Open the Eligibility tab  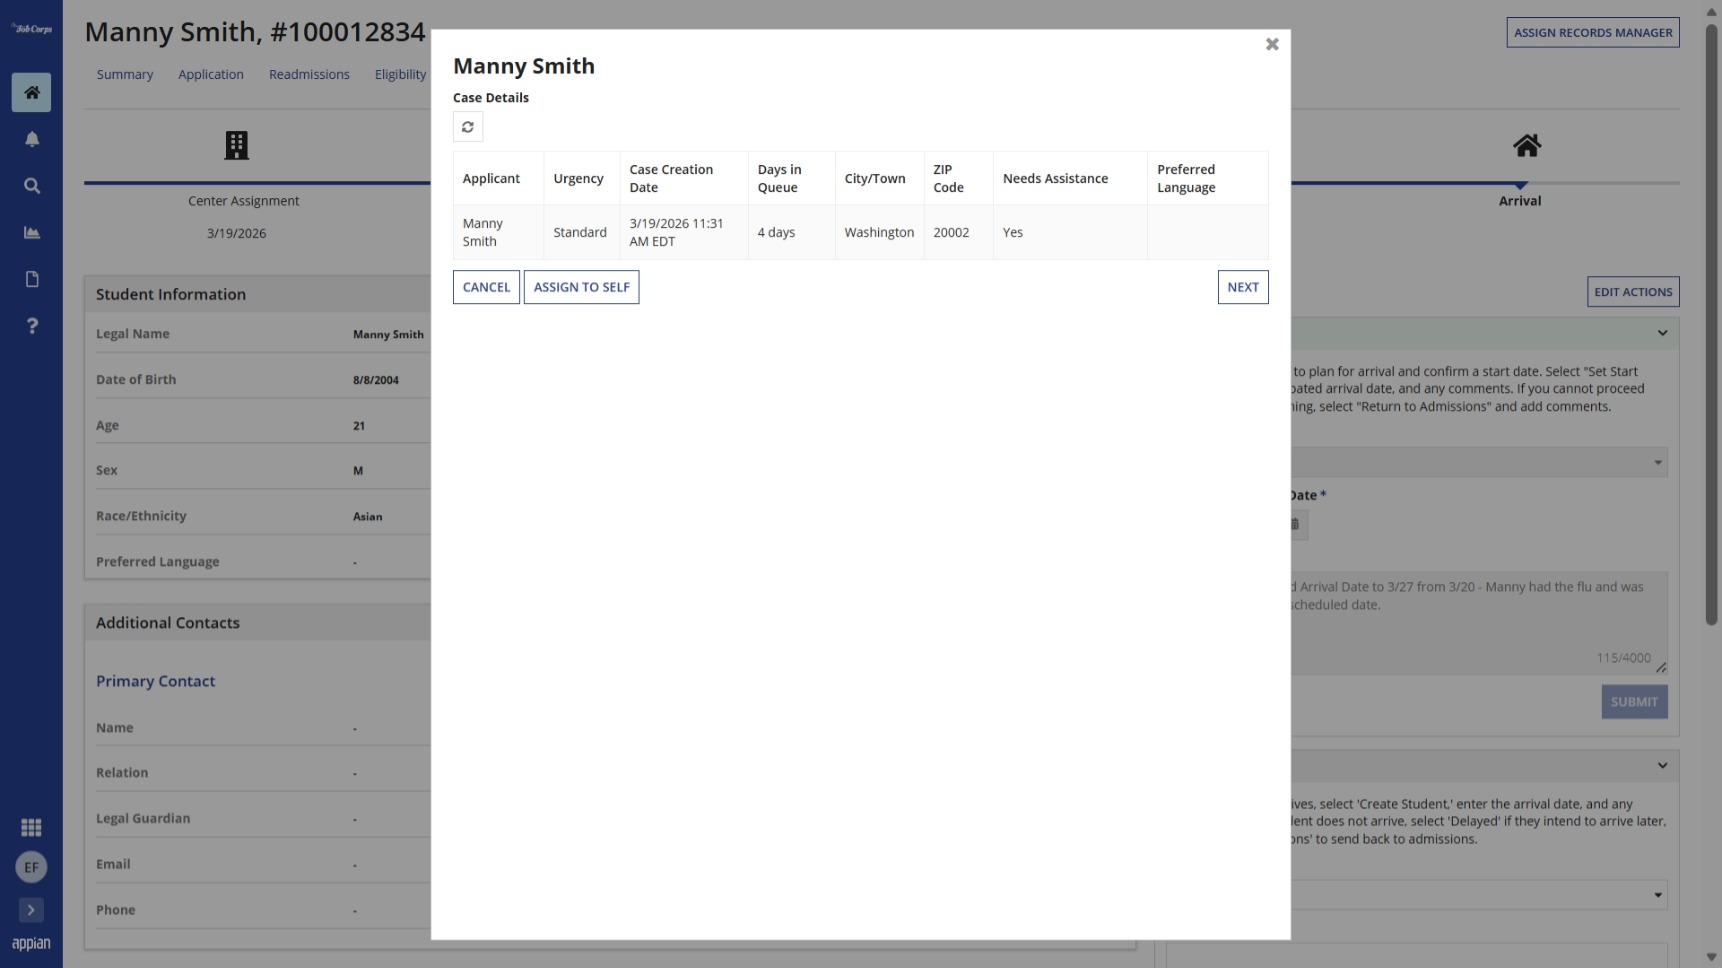(x=401, y=74)
